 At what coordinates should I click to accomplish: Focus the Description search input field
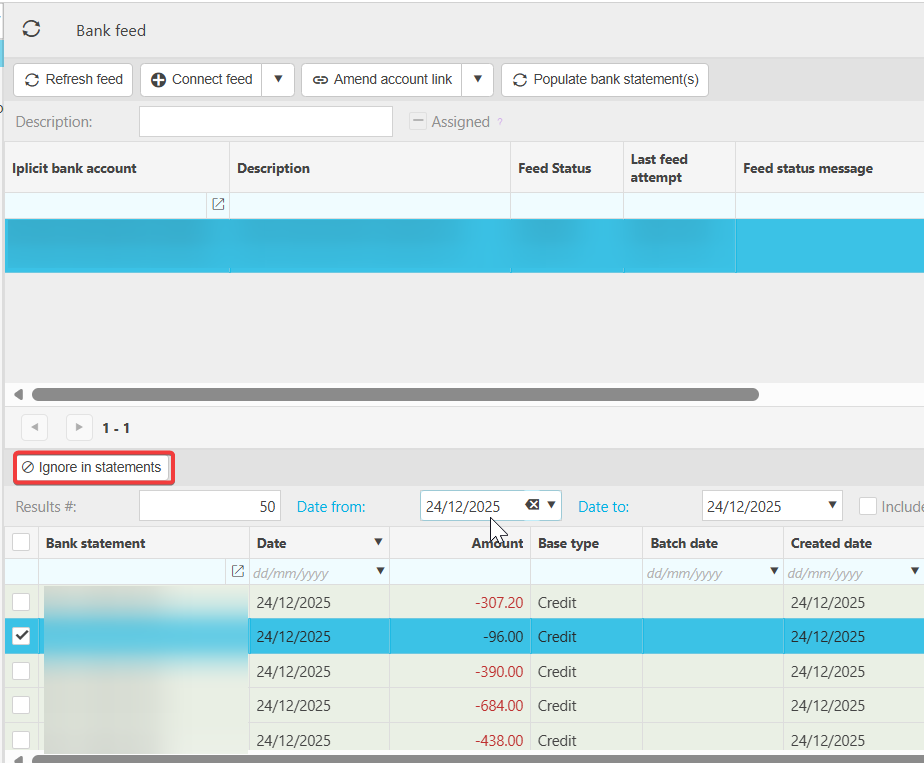coord(266,121)
